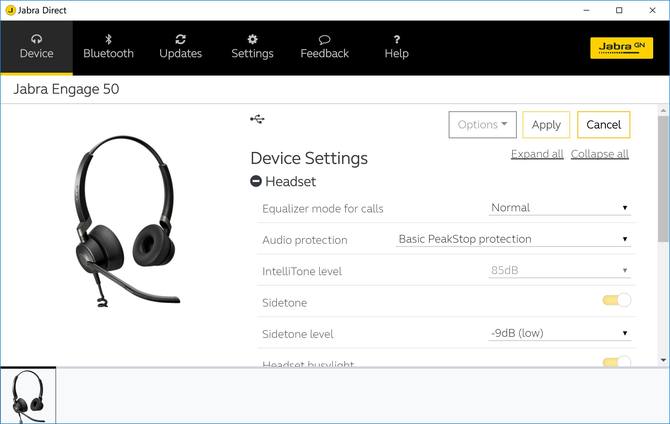The image size is (670, 424).
Task: Click the Expand all link
Action: (x=537, y=154)
